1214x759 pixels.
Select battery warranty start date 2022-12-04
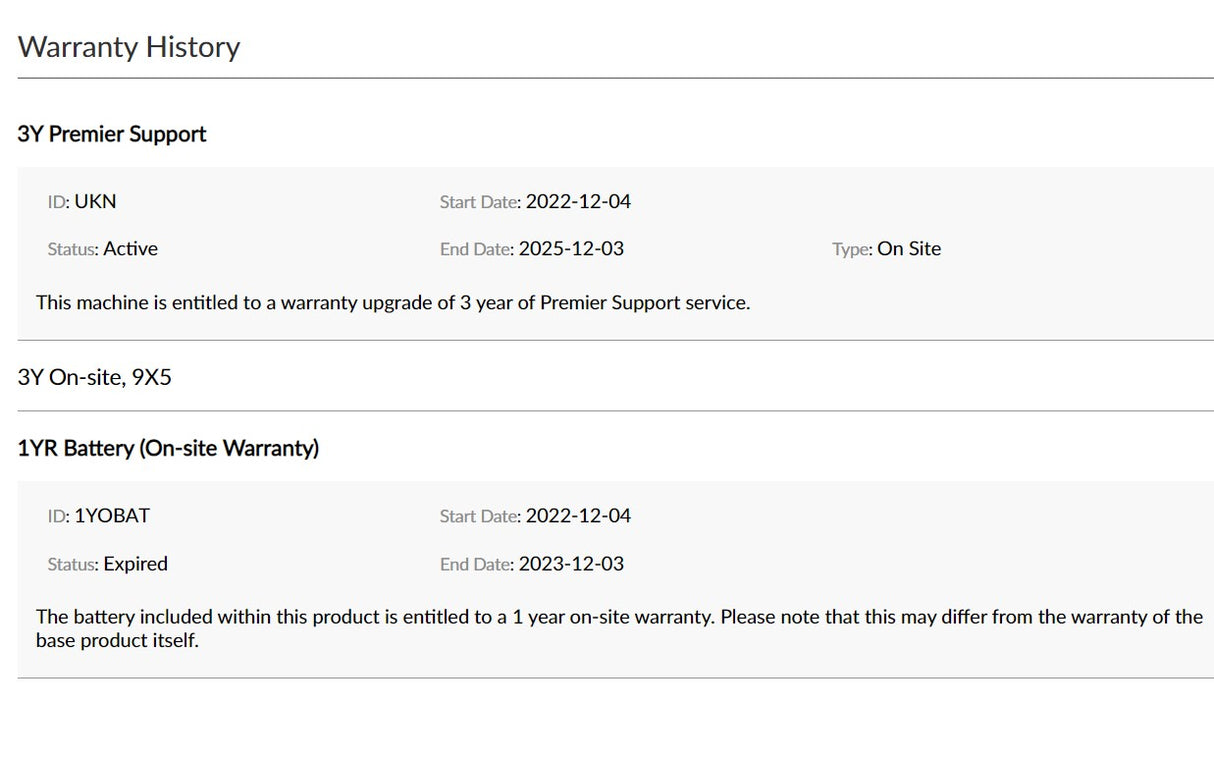pyautogui.click(x=578, y=516)
